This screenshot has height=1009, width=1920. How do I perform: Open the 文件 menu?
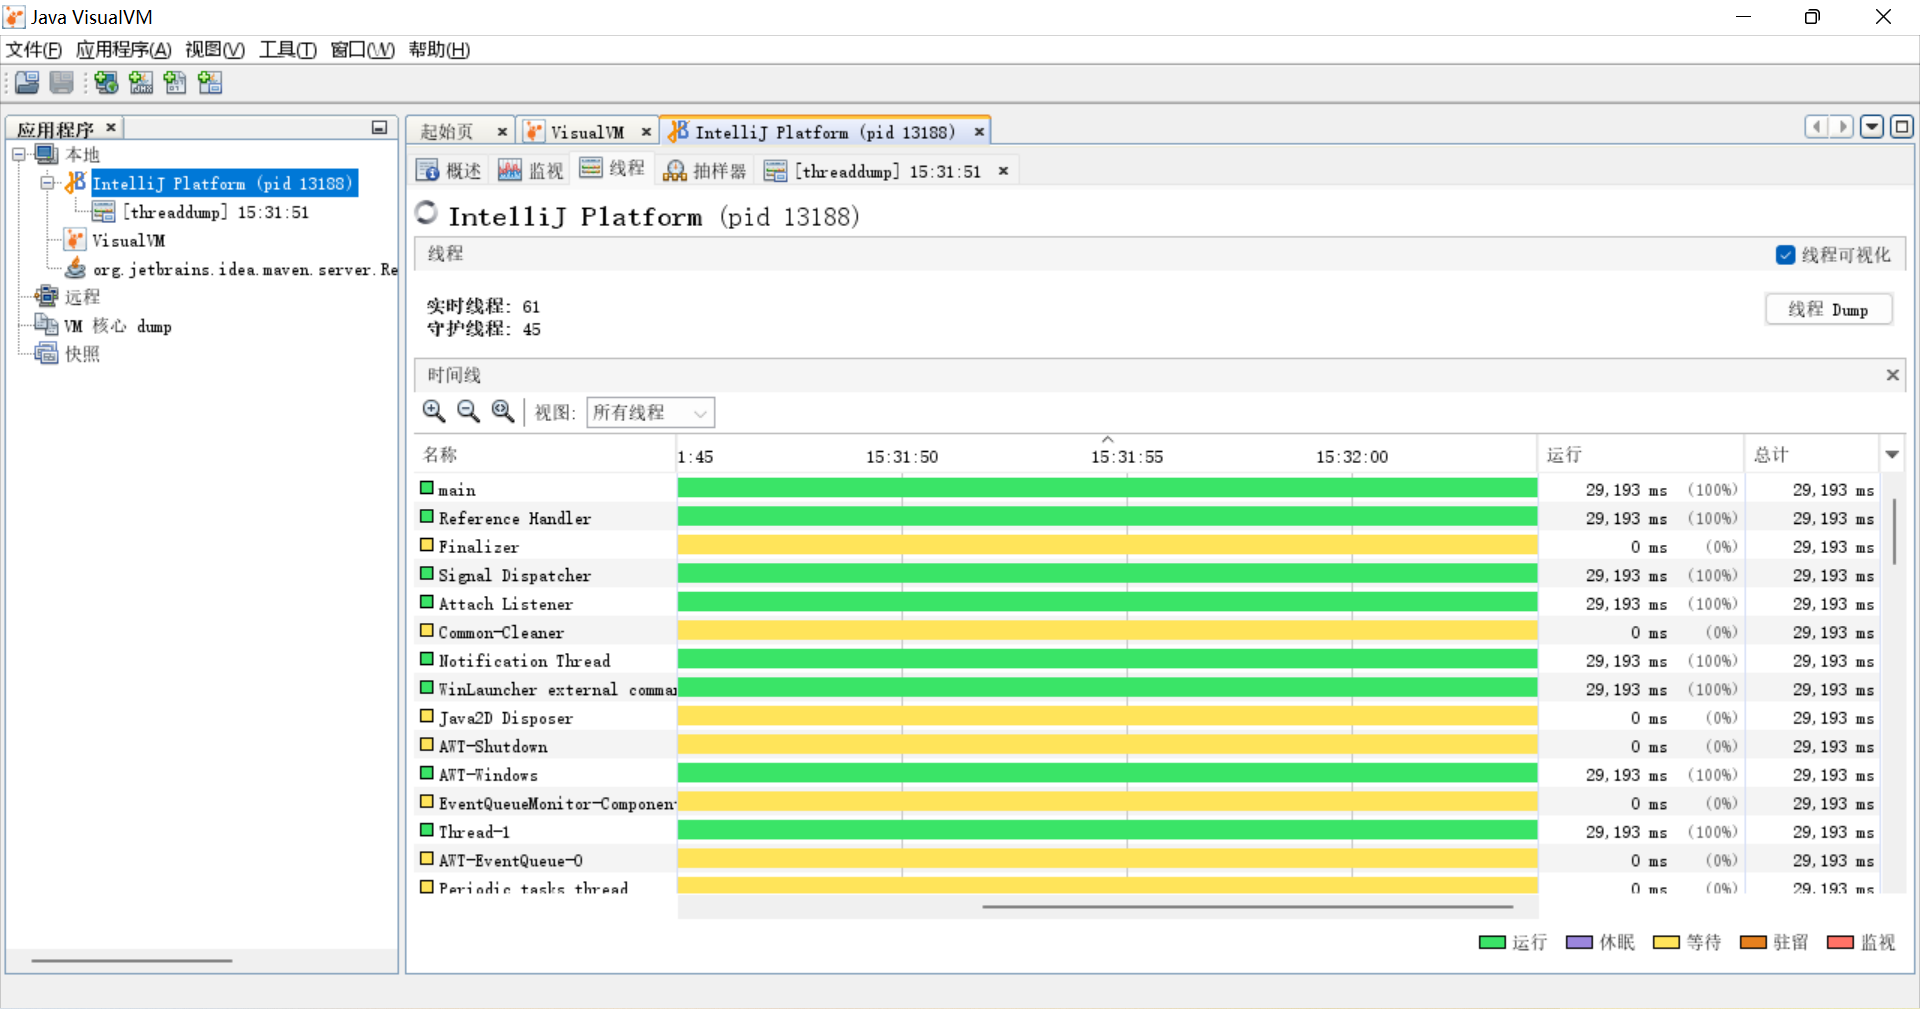click(34, 50)
